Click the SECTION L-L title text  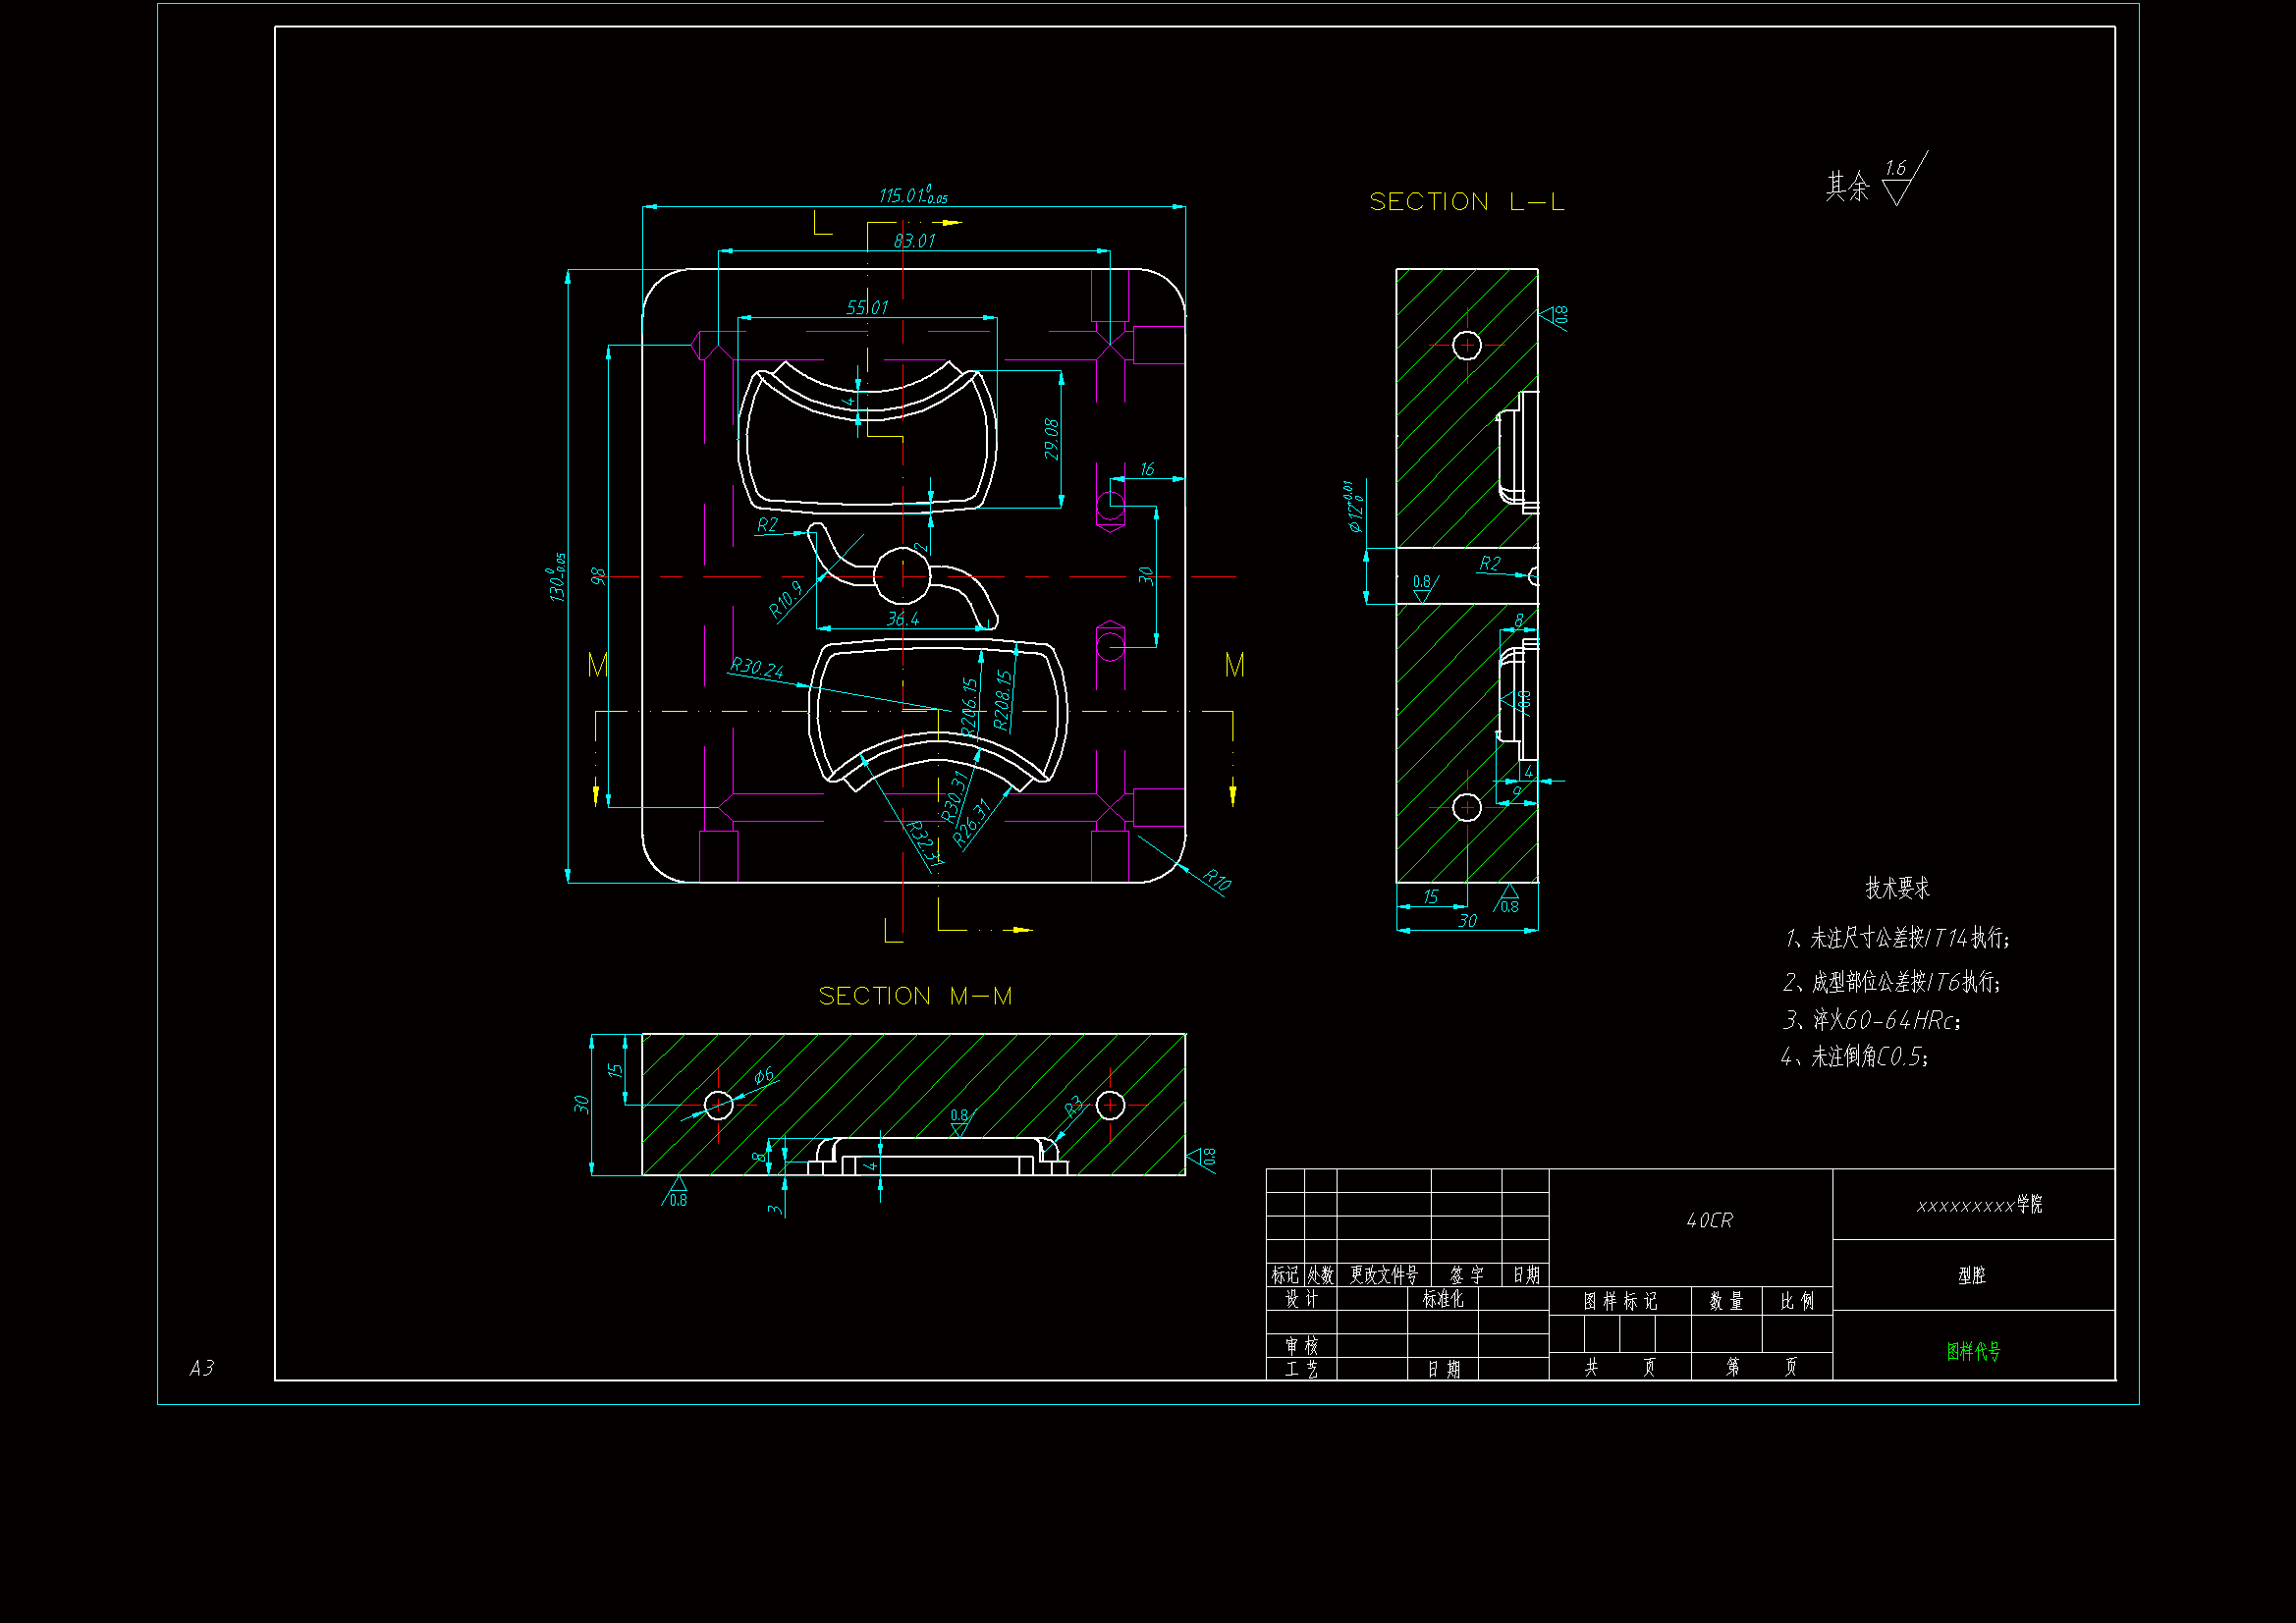point(1466,202)
